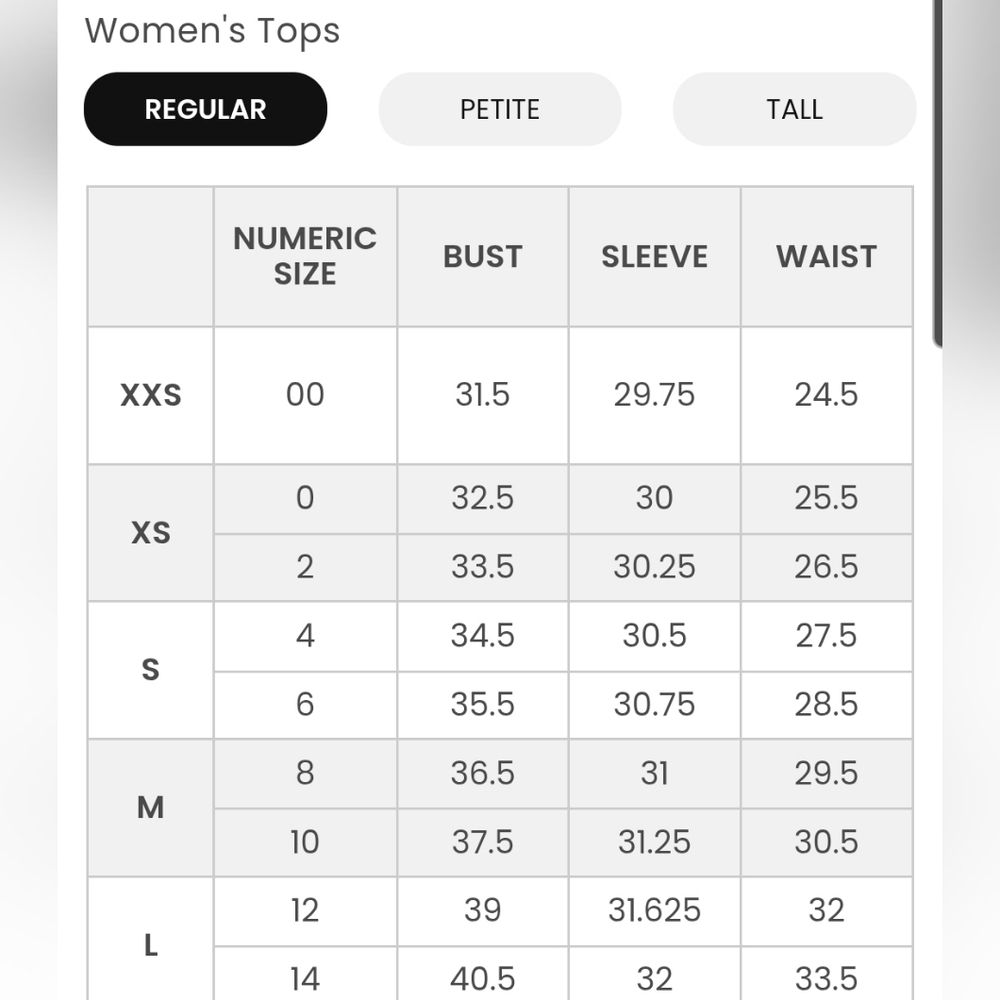The height and width of the screenshot is (1000, 1000).
Task: Click the BUST column header
Action: [483, 256]
